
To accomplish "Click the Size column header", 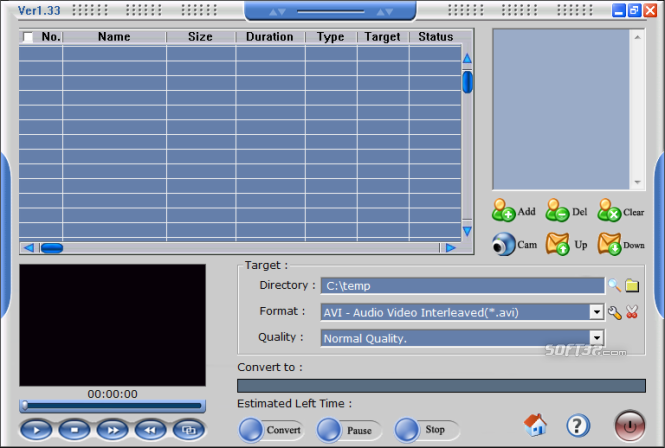I will 201,37.
